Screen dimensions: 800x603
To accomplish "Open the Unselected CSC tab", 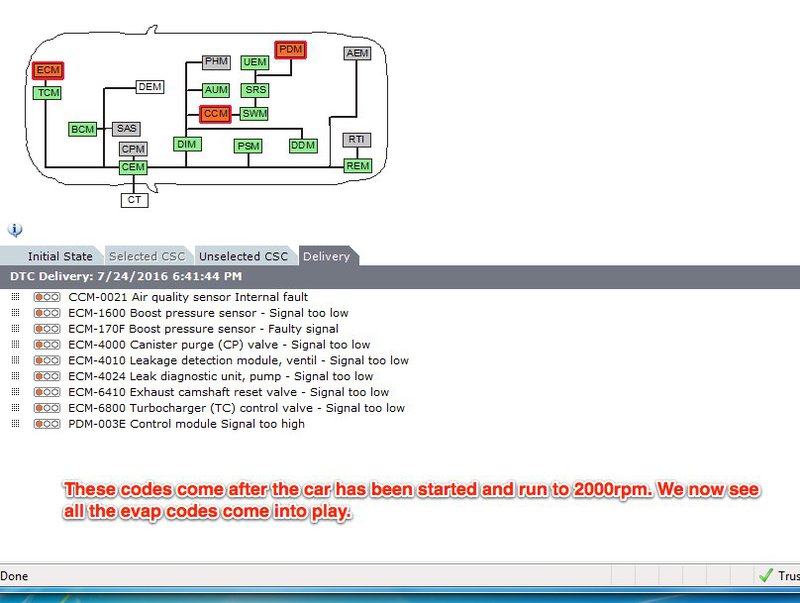I will click(x=243, y=256).
